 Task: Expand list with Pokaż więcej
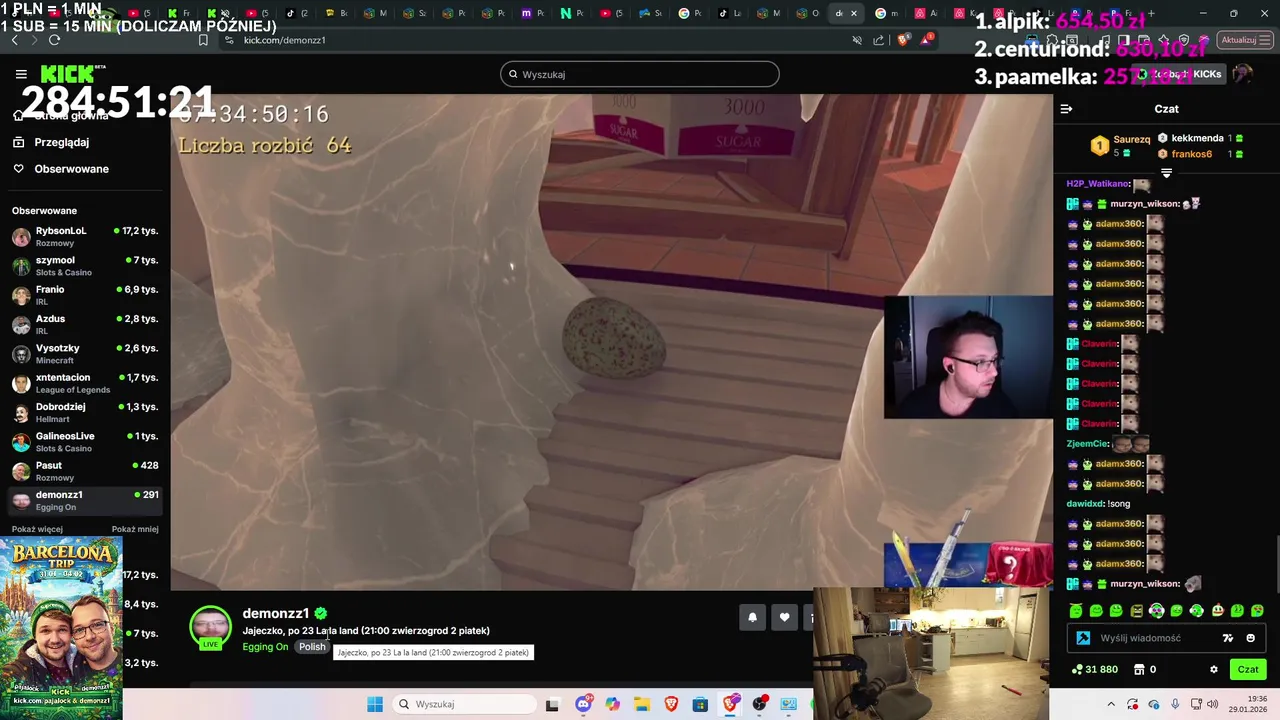37,529
